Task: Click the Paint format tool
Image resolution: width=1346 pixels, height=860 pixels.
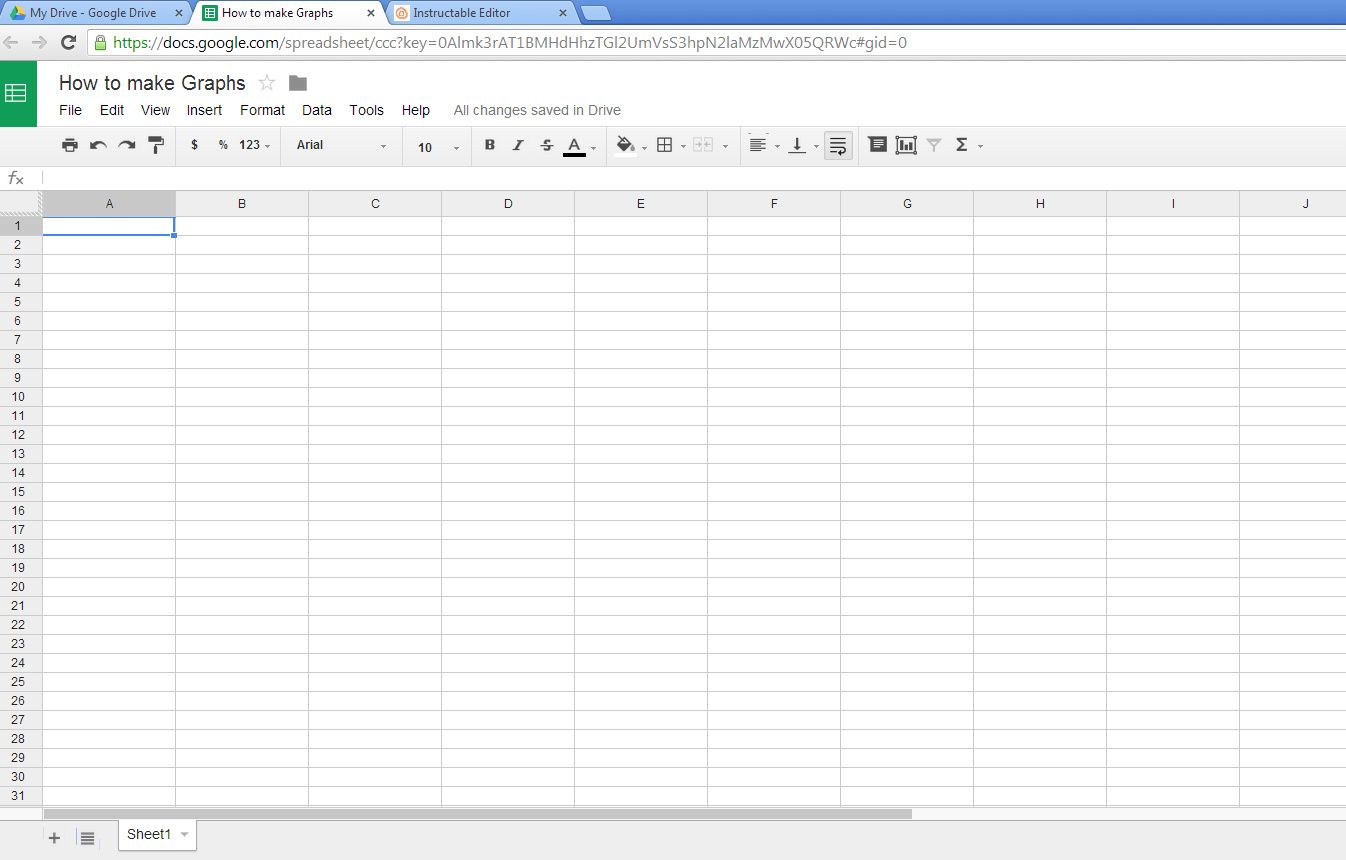Action: point(156,145)
